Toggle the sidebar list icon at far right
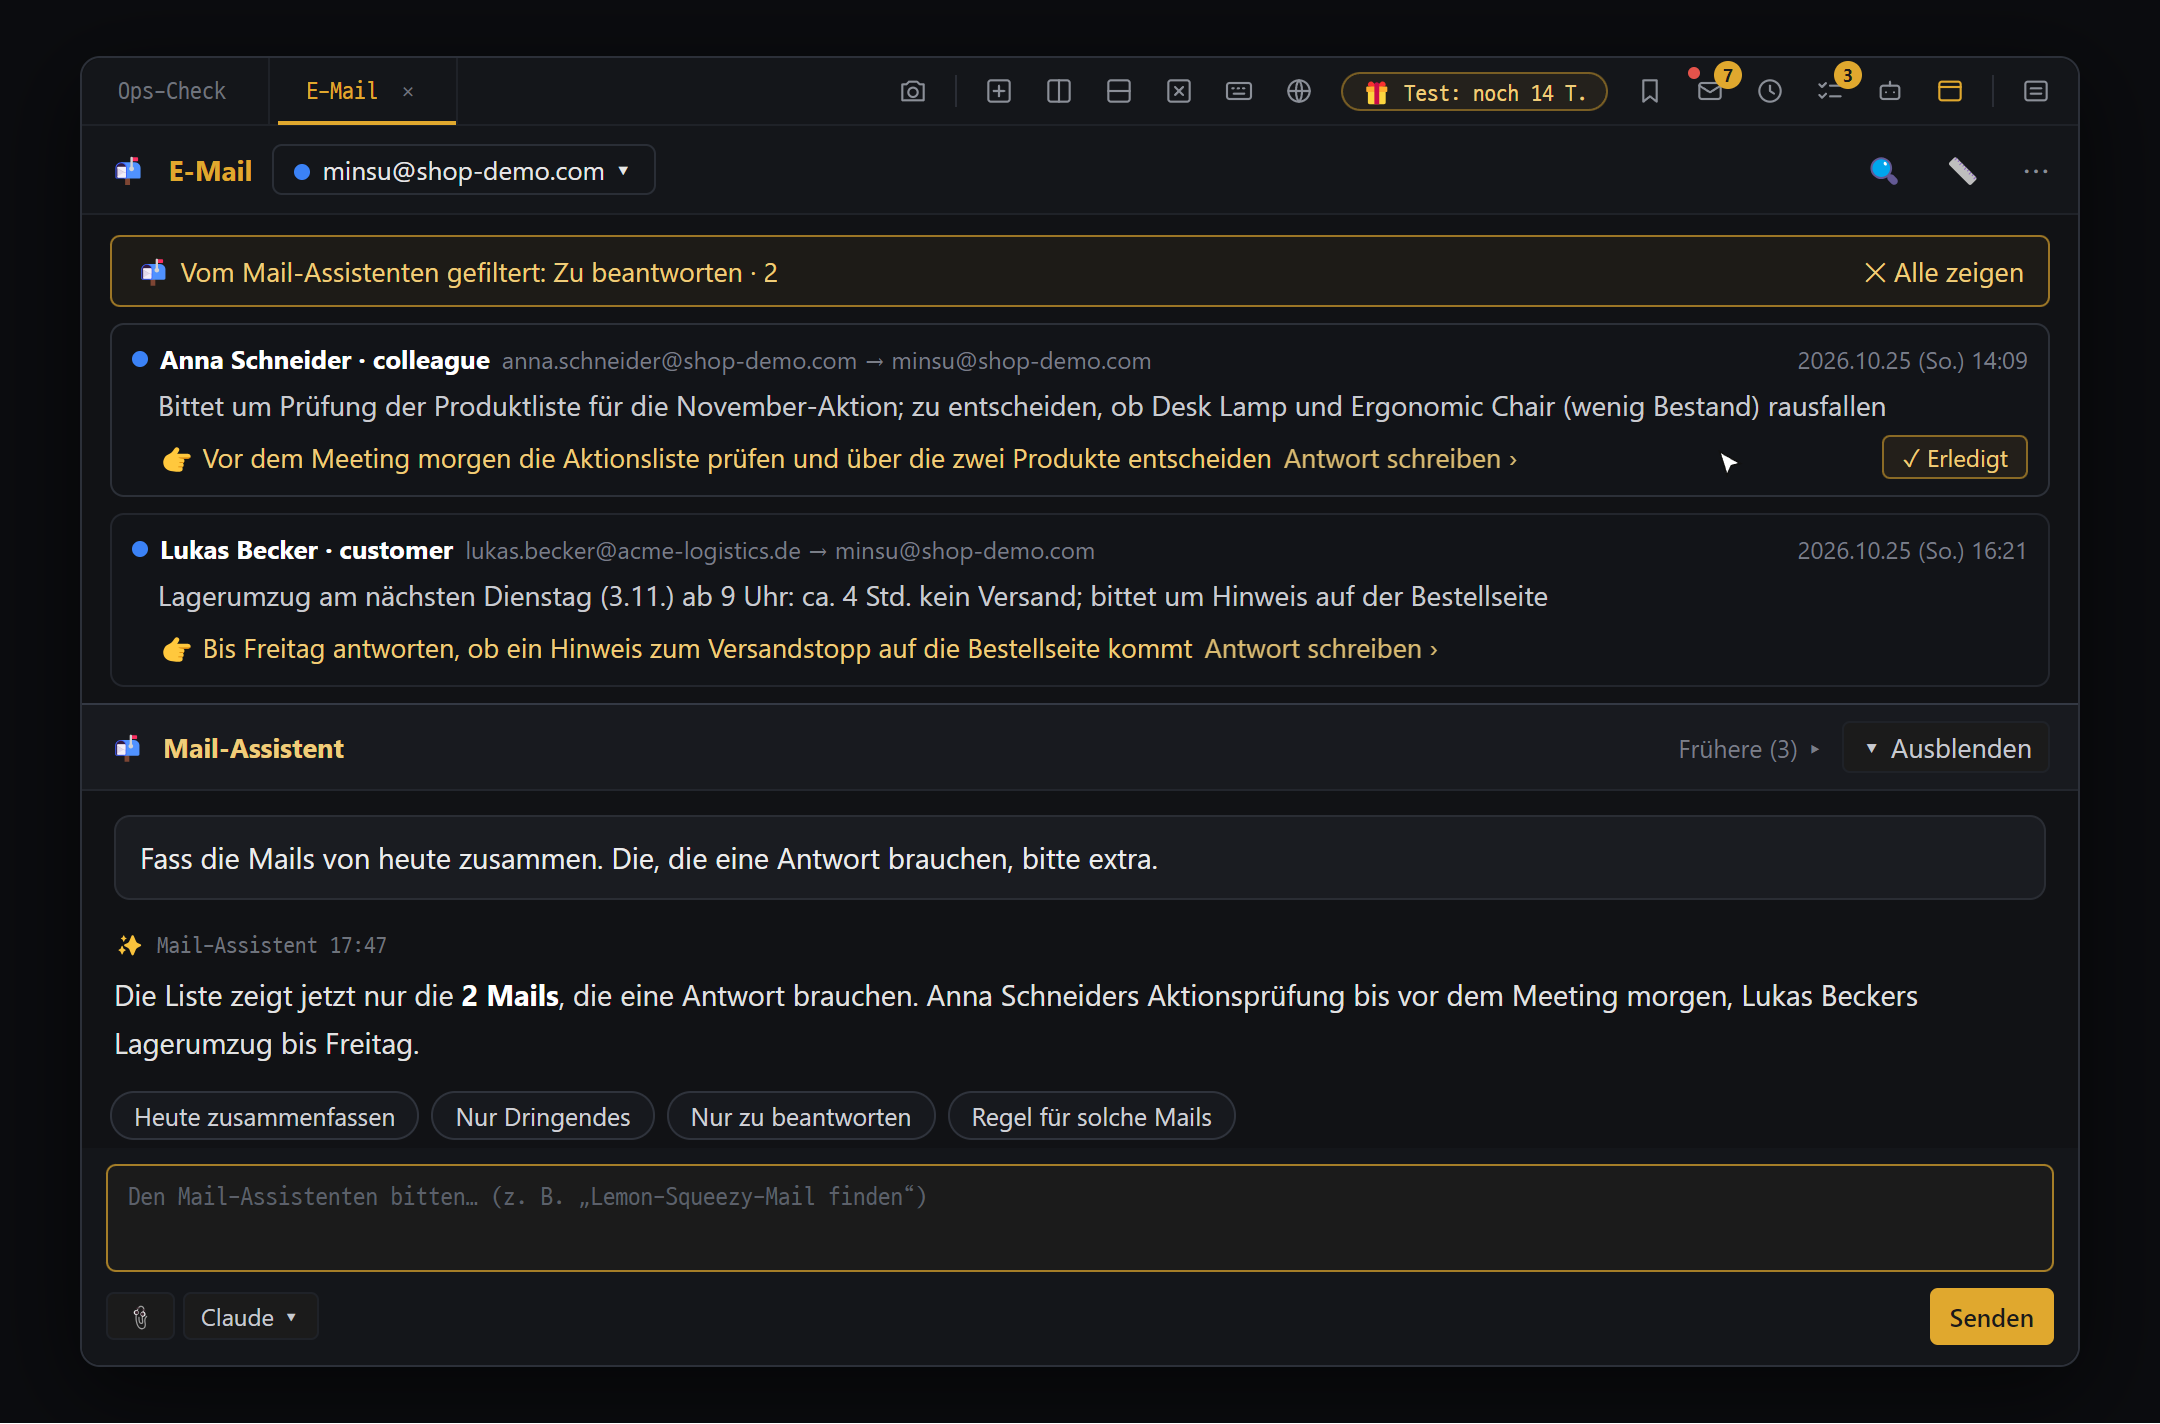 2035,92
